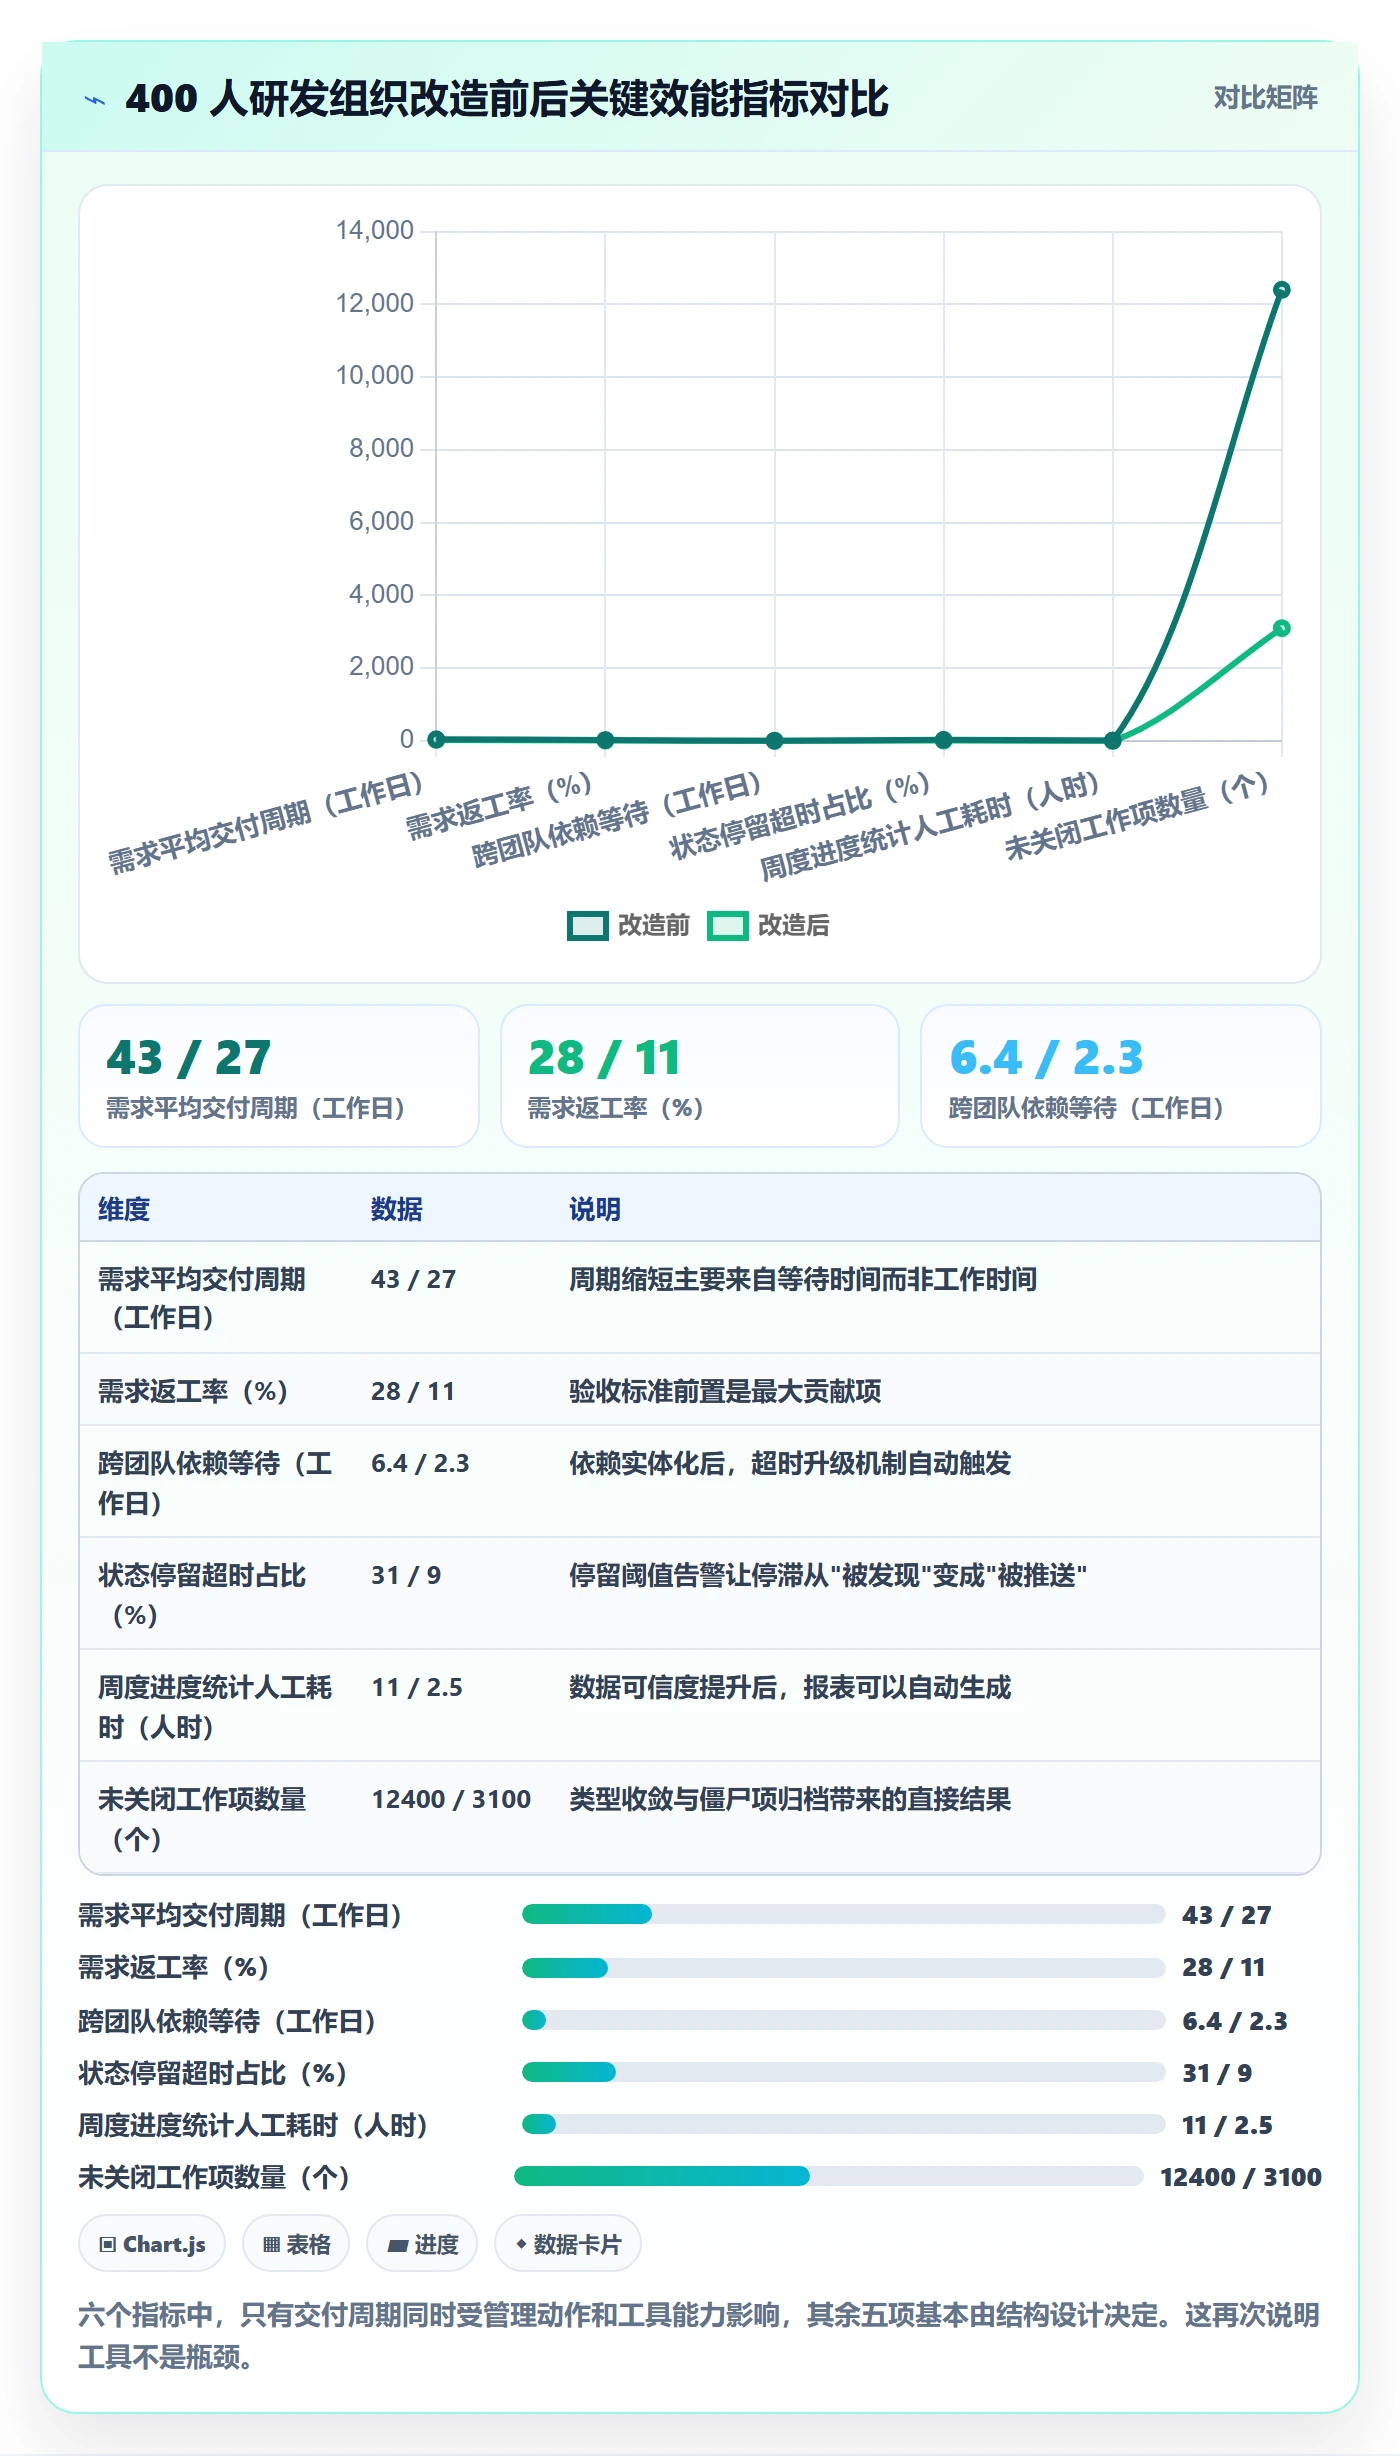Click the 14,000 y-axis tick label

[x=374, y=230]
